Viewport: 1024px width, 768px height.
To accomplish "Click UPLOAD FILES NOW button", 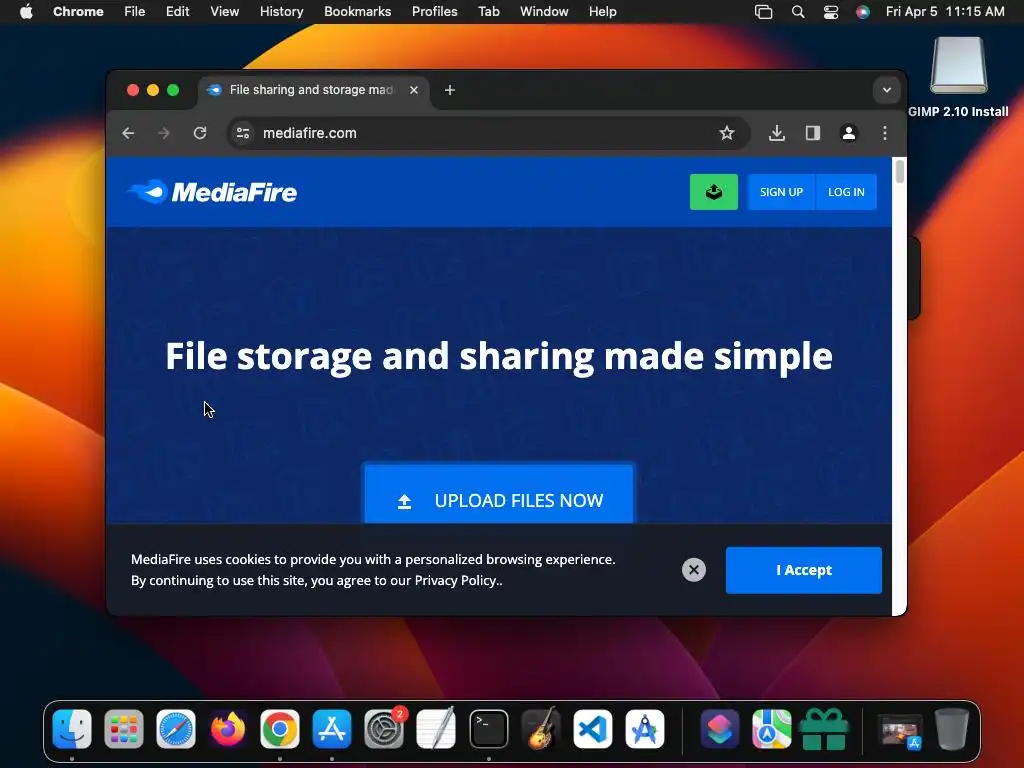I will point(499,494).
